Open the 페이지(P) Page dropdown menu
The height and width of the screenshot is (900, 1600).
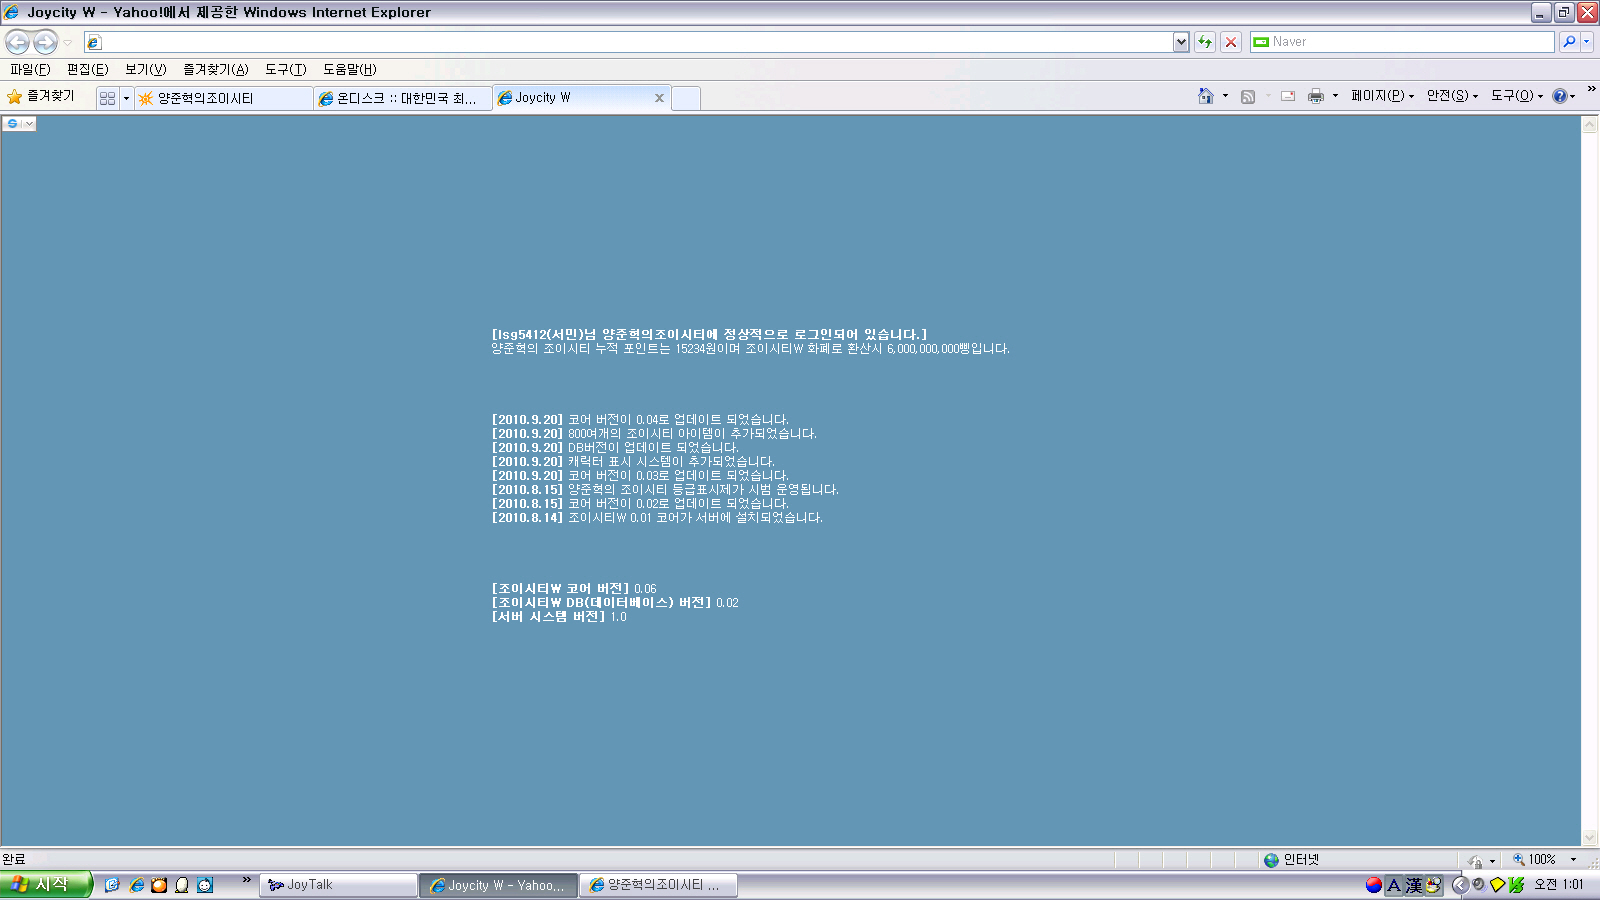tap(1382, 96)
